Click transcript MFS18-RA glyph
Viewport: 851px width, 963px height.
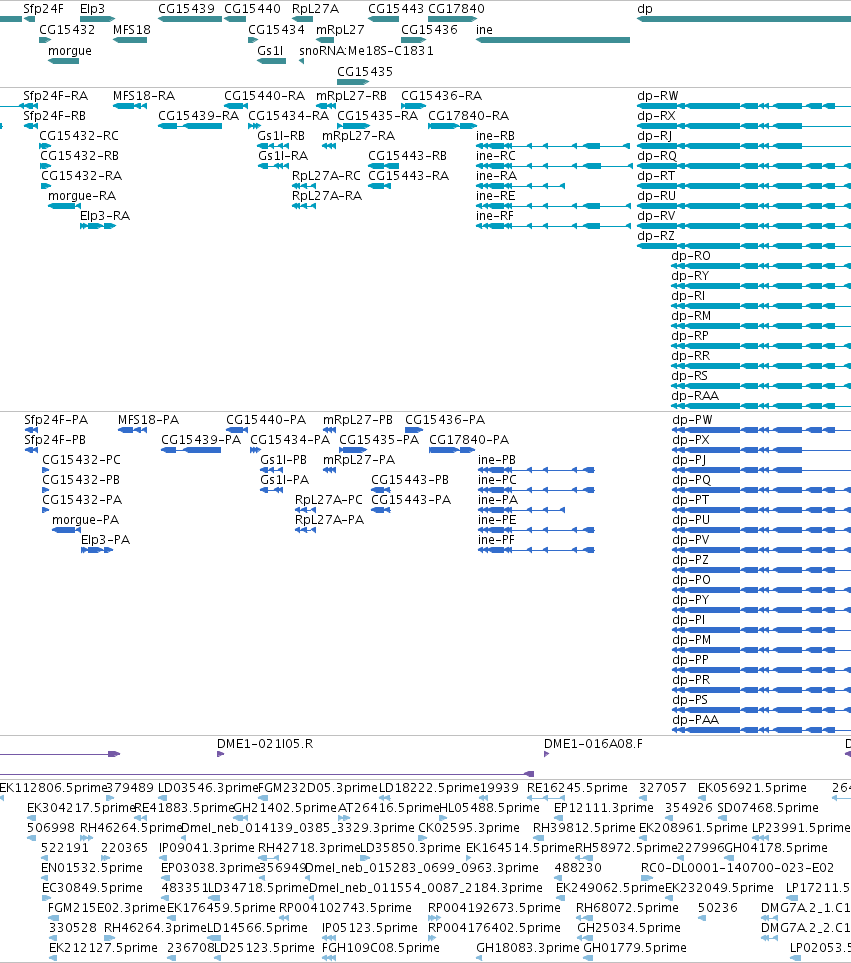pos(130,106)
